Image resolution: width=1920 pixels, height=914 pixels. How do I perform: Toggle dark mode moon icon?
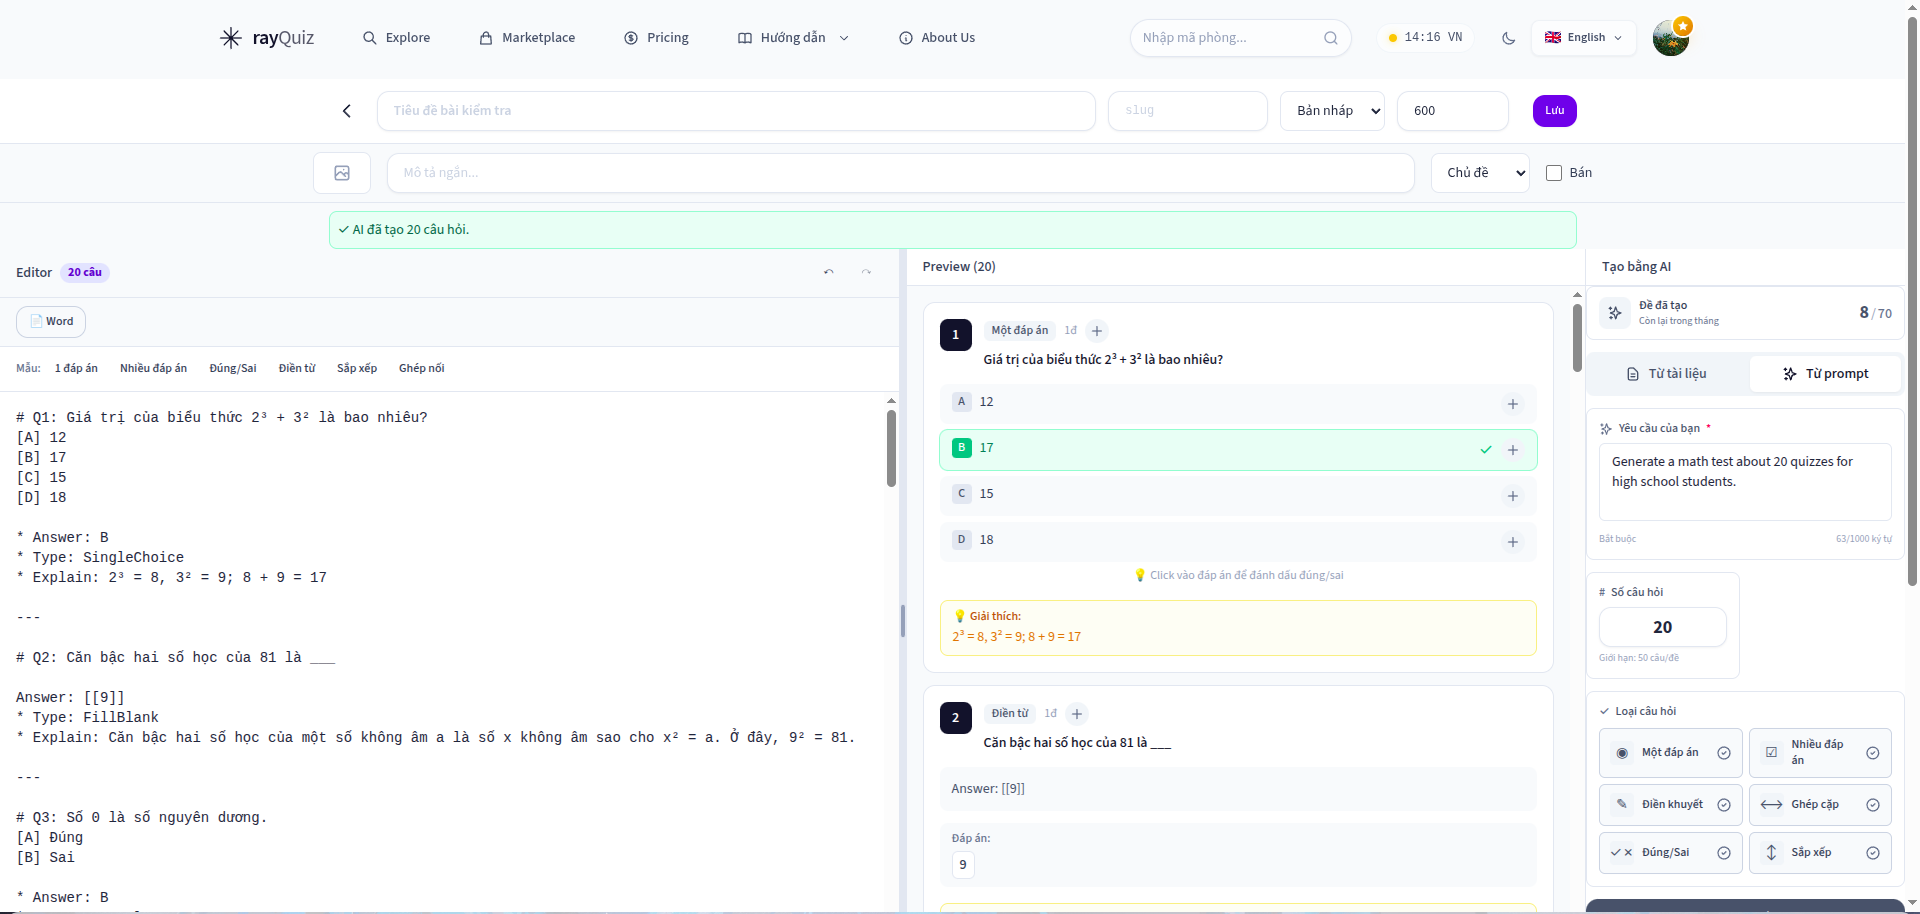pos(1508,38)
